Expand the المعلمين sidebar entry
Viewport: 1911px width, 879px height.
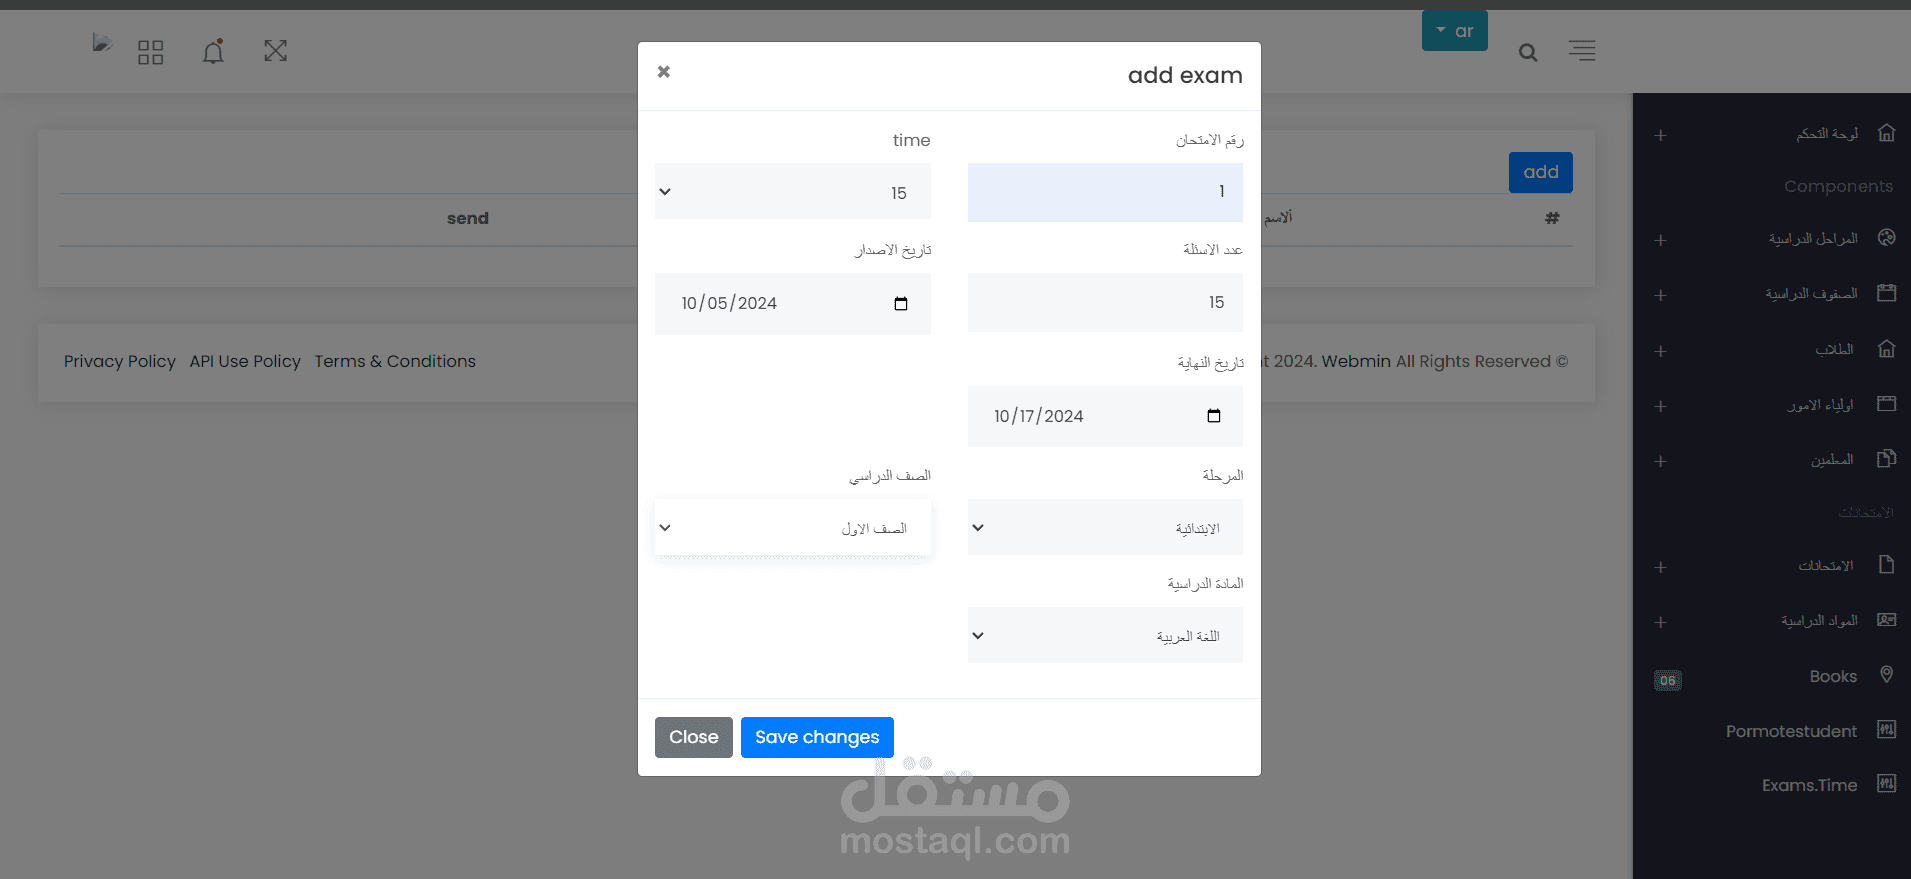click(x=1660, y=462)
